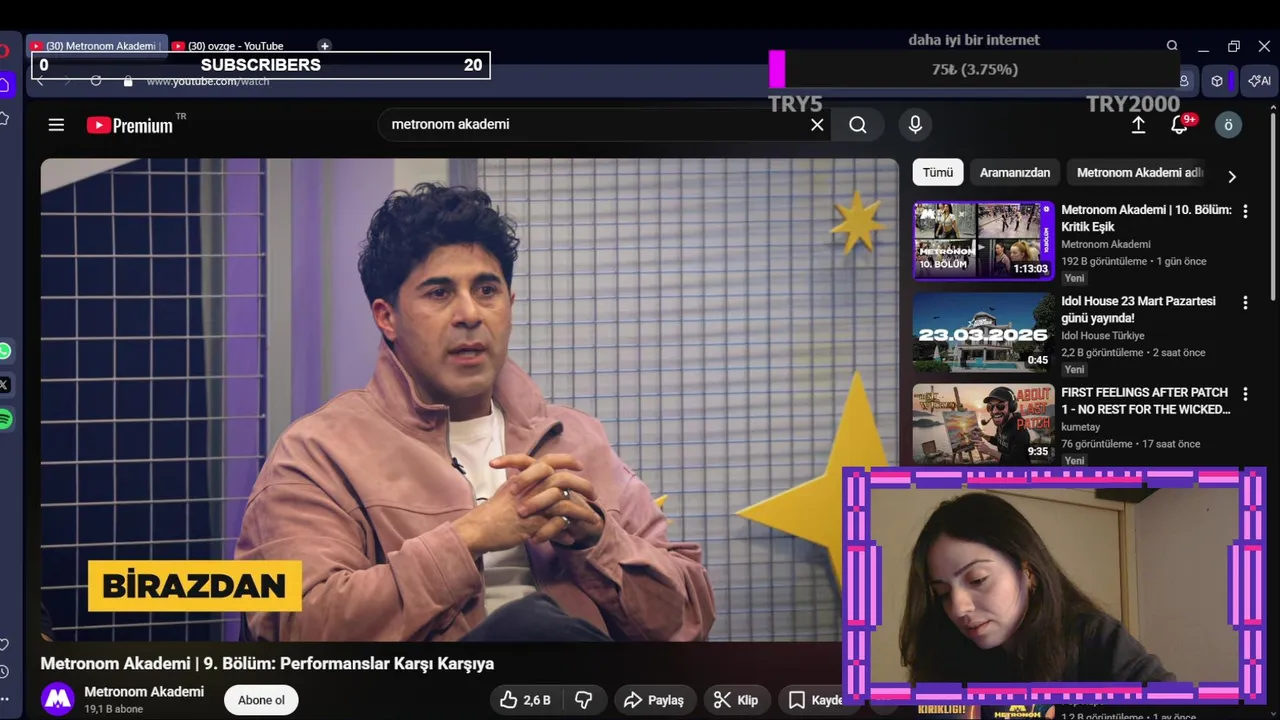The height and width of the screenshot is (720, 1280).
Task: Subscribe with the Abone ol button
Action: (261, 700)
